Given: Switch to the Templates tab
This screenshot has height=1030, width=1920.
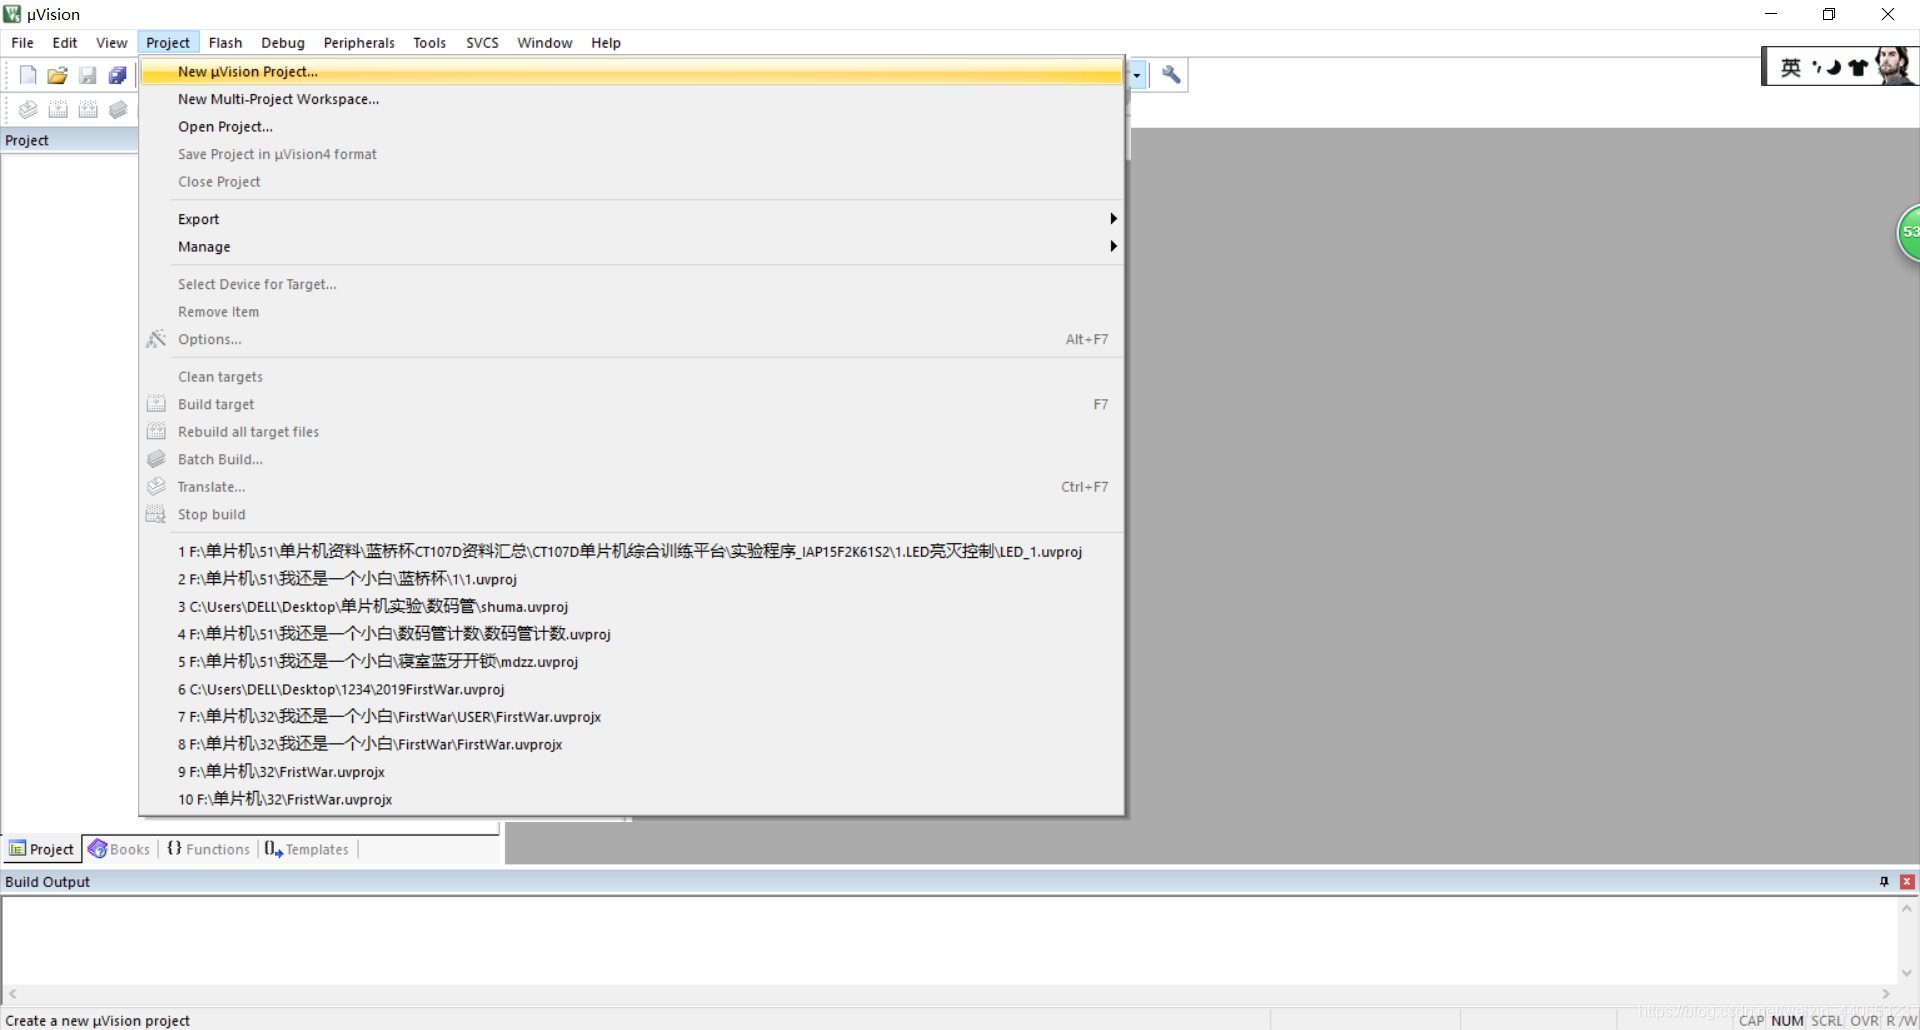Looking at the screenshot, I should 307,849.
